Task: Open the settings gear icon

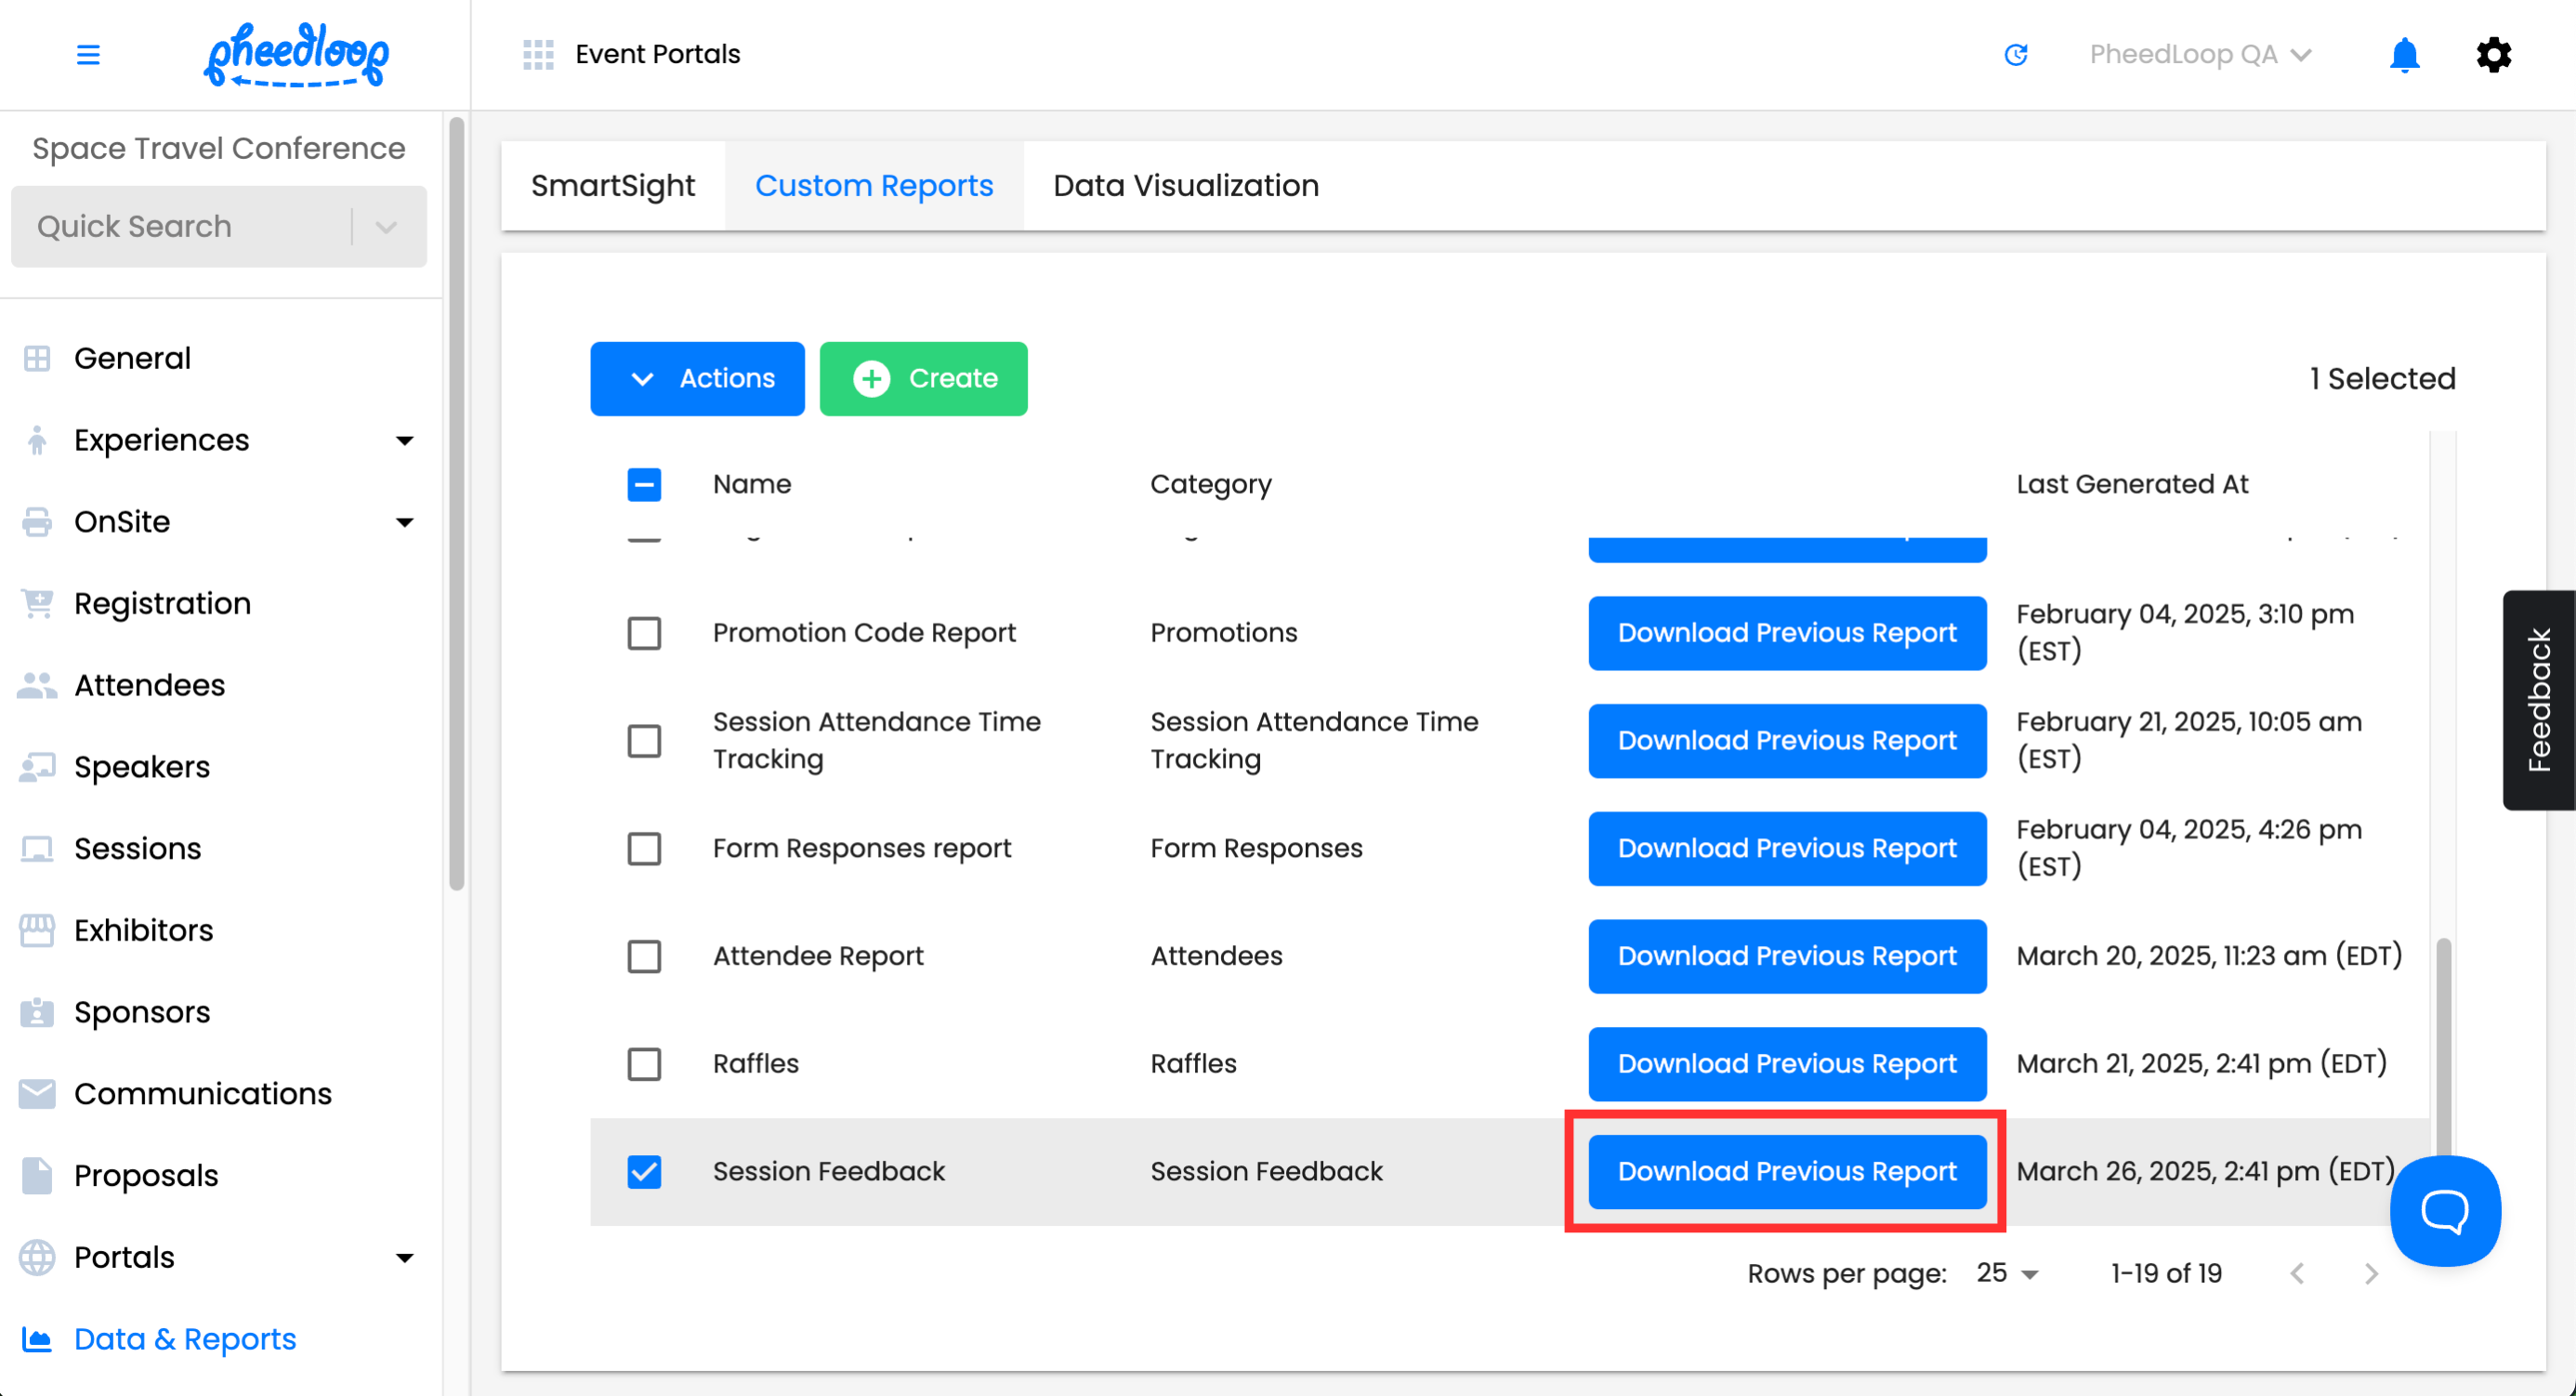Action: 2493,54
